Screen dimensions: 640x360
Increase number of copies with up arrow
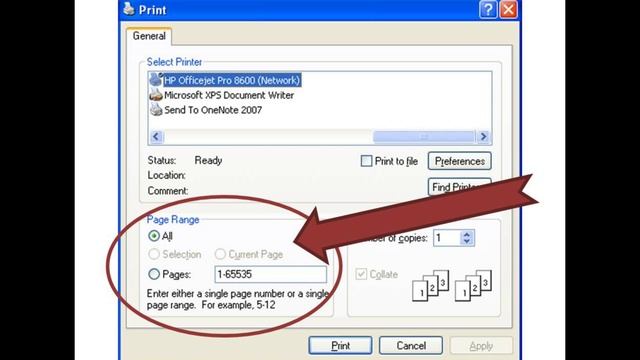[467, 234]
